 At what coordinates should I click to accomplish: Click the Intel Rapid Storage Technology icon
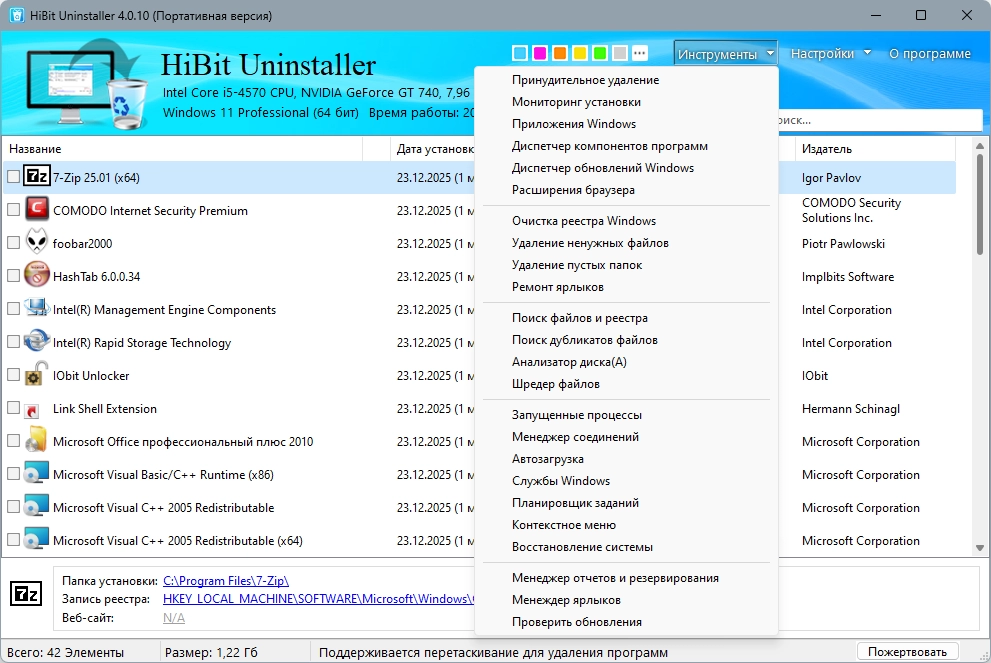pyautogui.click(x=37, y=341)
